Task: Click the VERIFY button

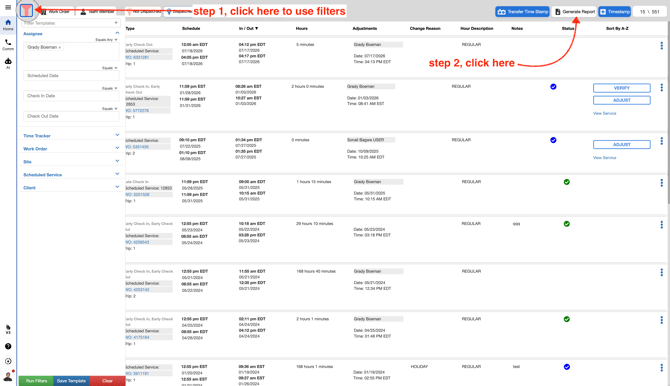Action: click(622, 88)
